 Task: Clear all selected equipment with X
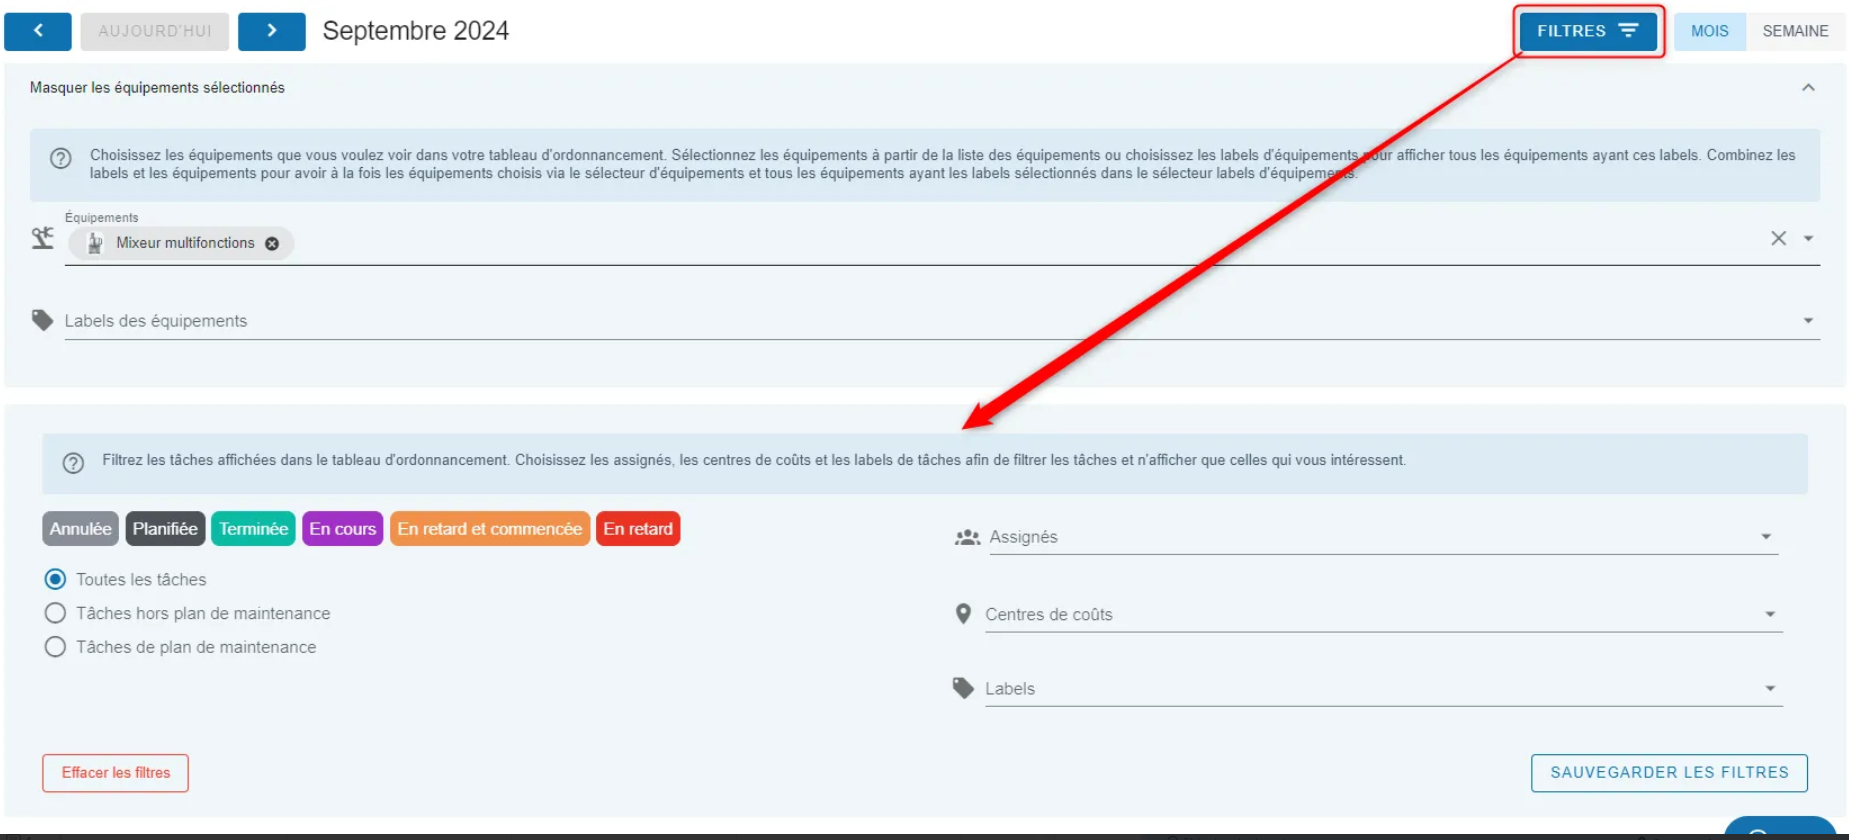click(x=1778, y=238)
